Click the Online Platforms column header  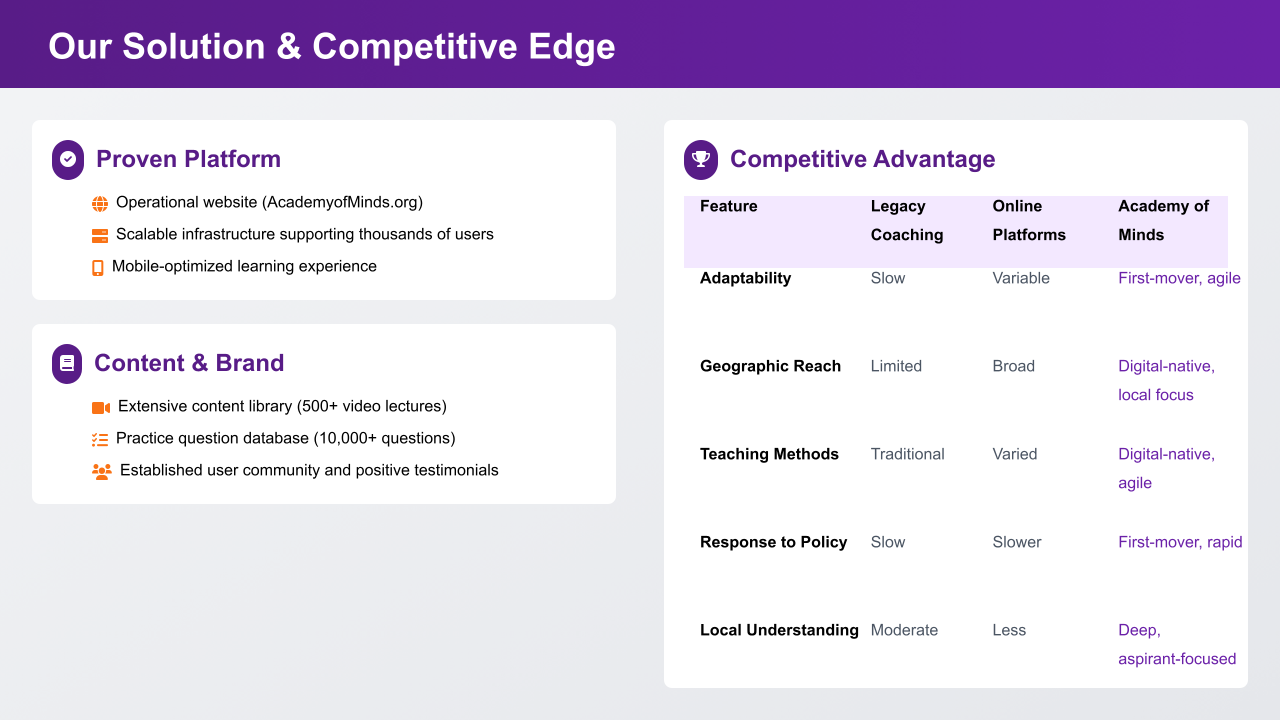click(x=1029, y=220)
